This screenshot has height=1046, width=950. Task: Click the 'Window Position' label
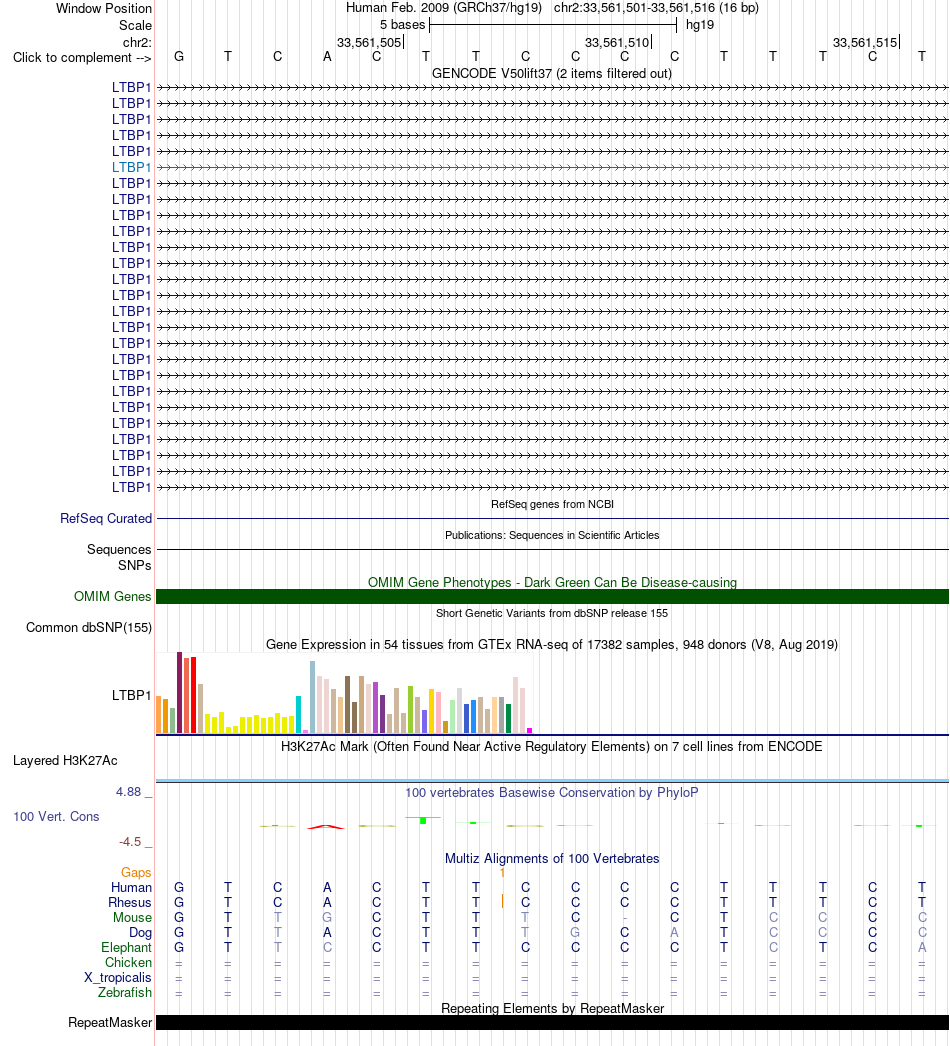point(104,9)
